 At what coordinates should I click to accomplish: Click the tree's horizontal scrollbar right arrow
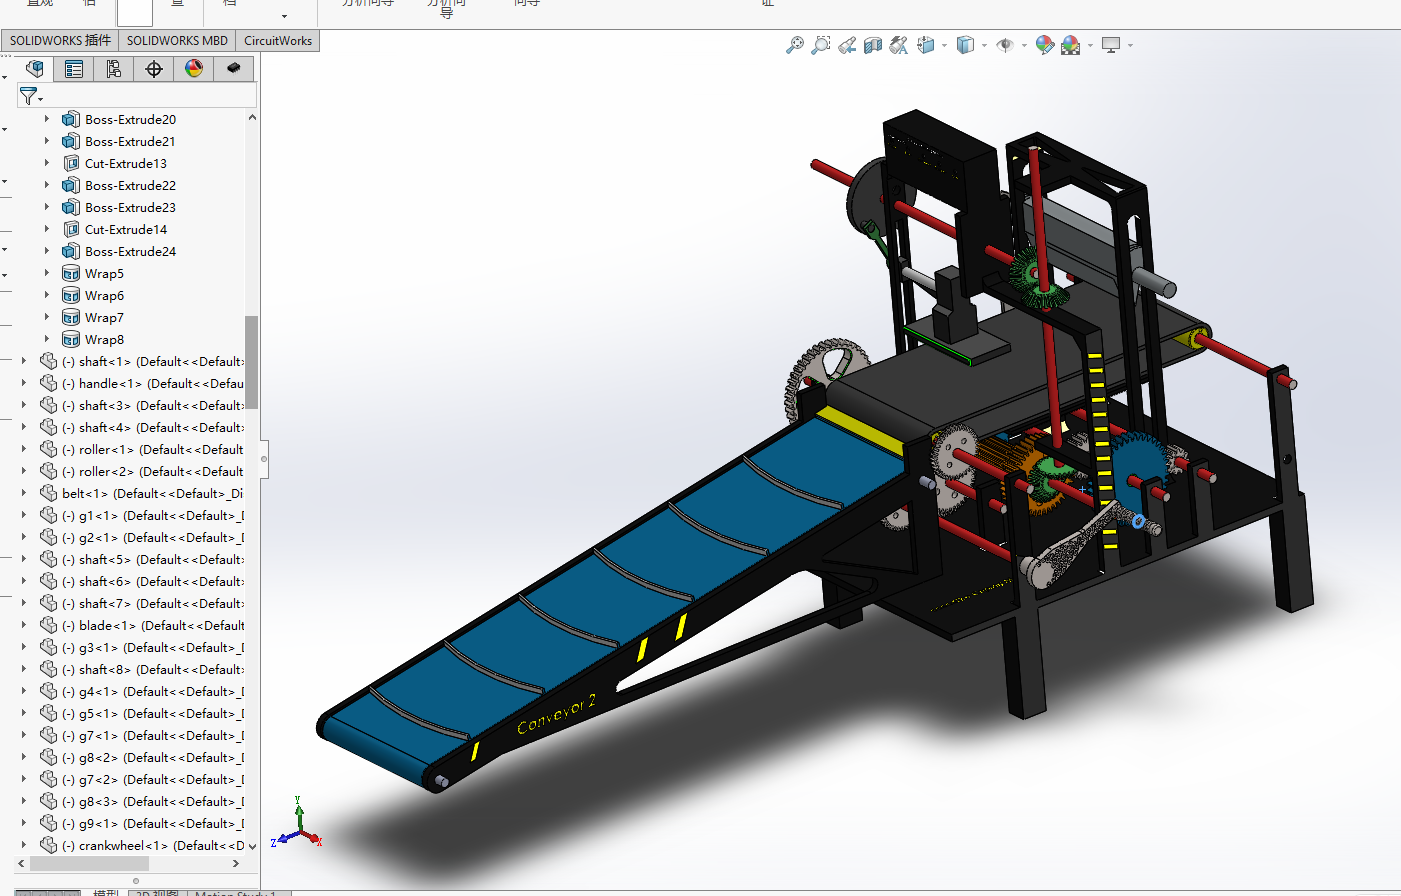click(x=236, y=863)
